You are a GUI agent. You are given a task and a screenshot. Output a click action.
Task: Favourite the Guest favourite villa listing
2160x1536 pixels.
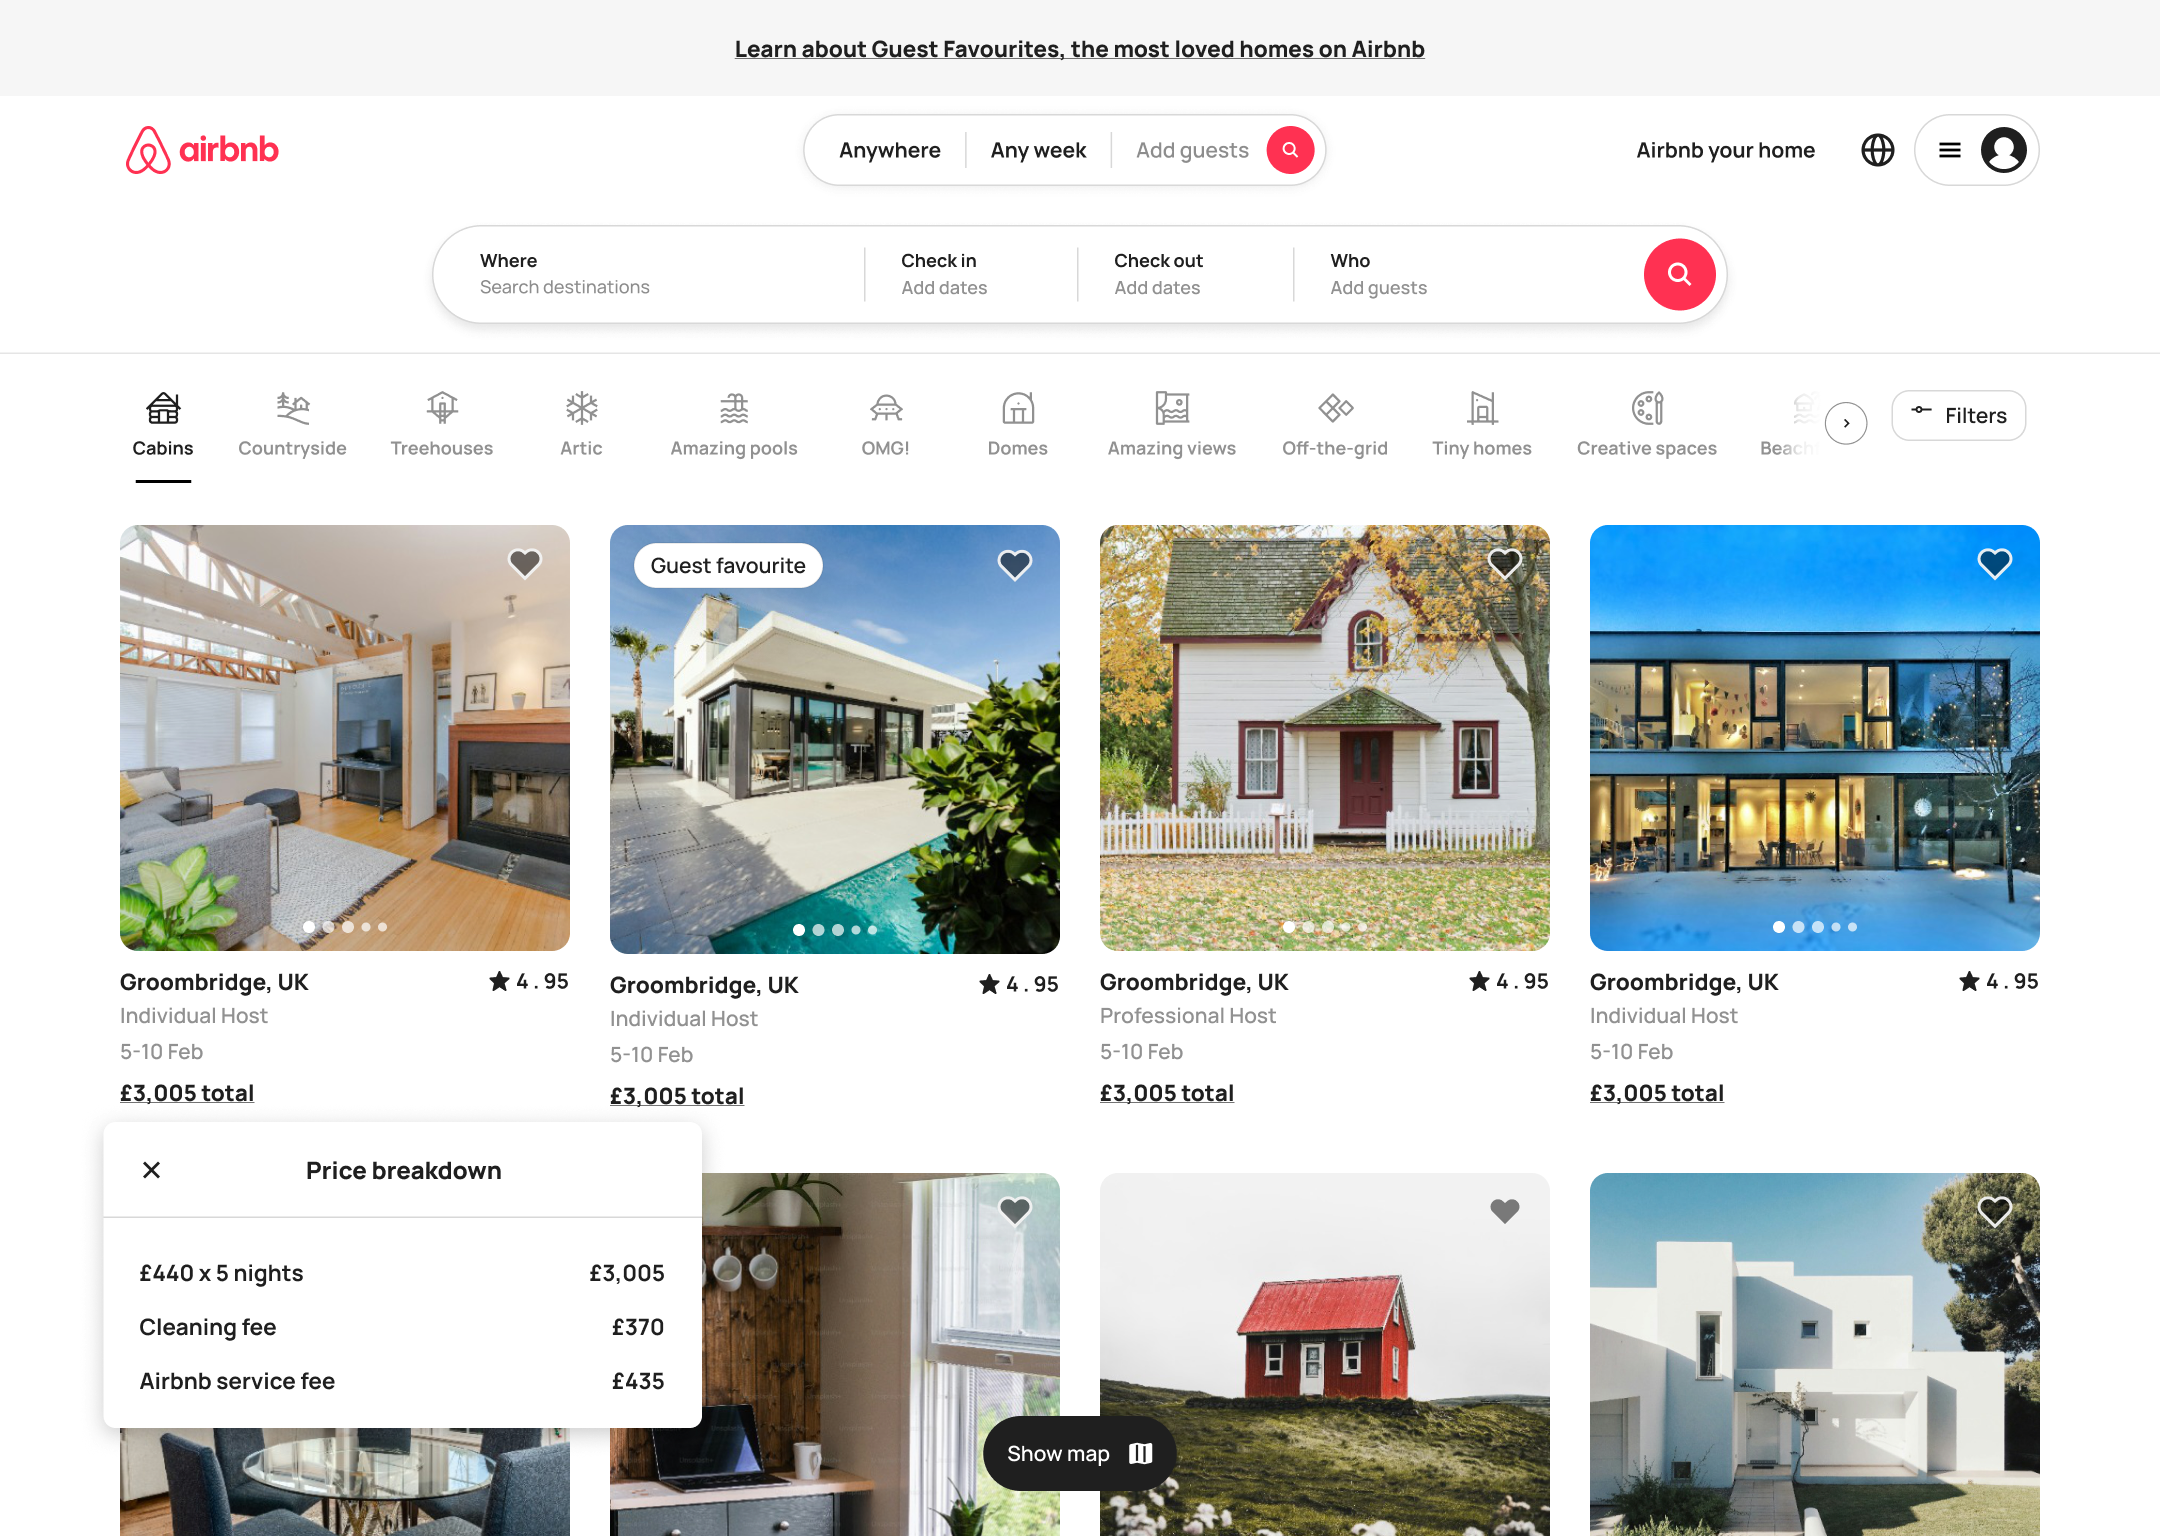[1014, 565]
